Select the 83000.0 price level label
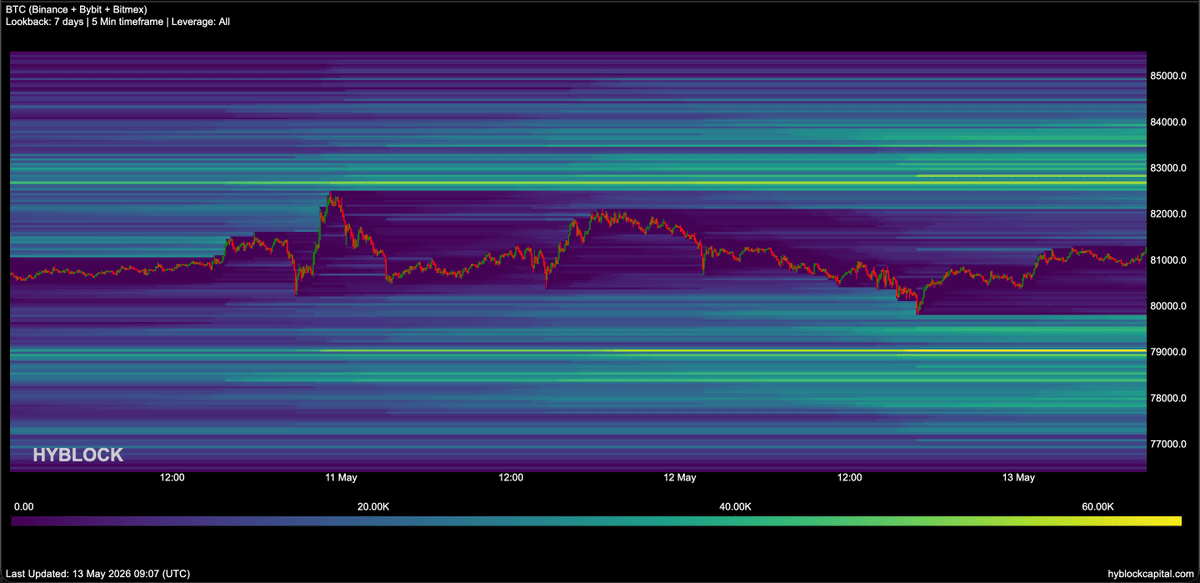 (x=1169, y=168)
